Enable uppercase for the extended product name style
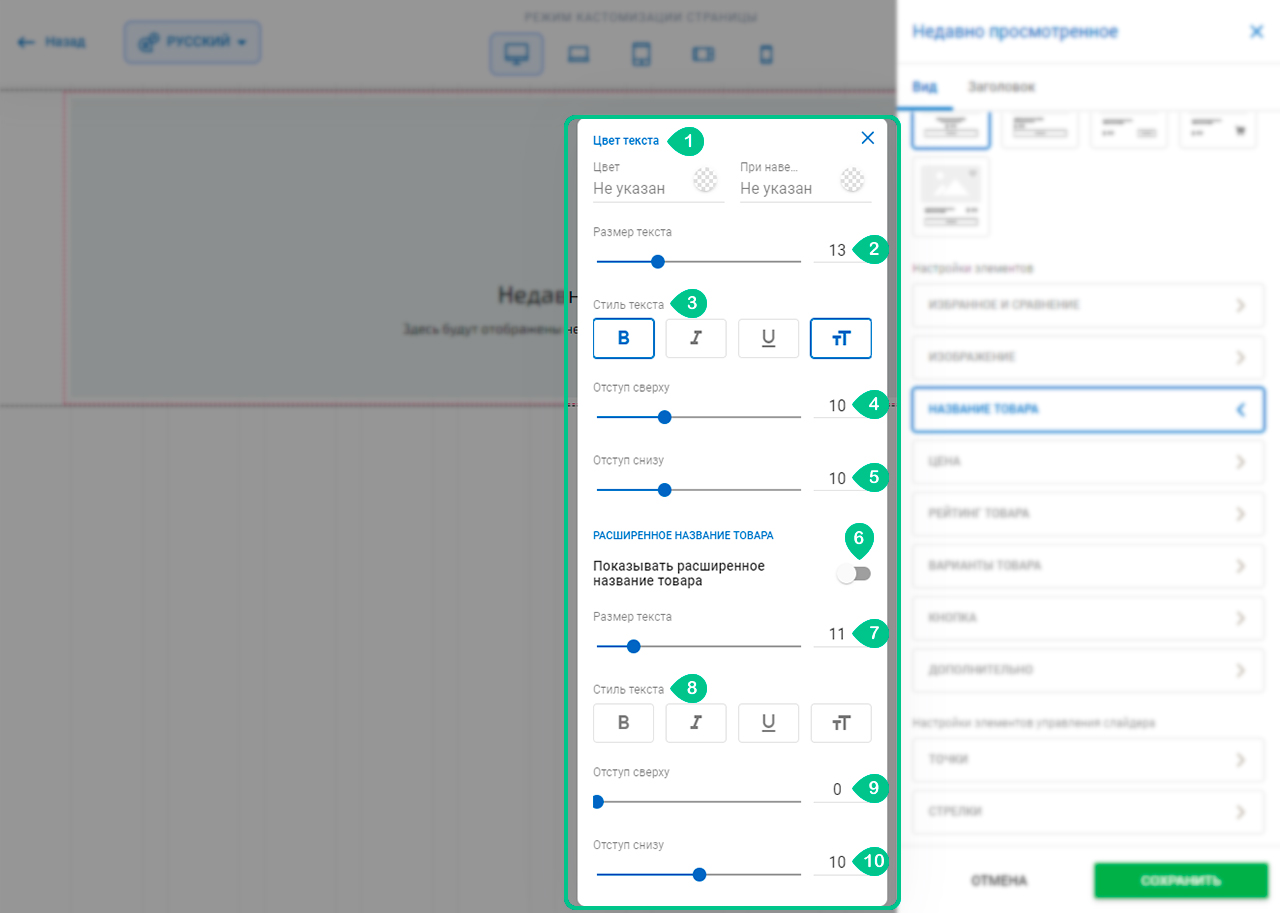This screenshot has width=1280, height=913. point(841,723)
